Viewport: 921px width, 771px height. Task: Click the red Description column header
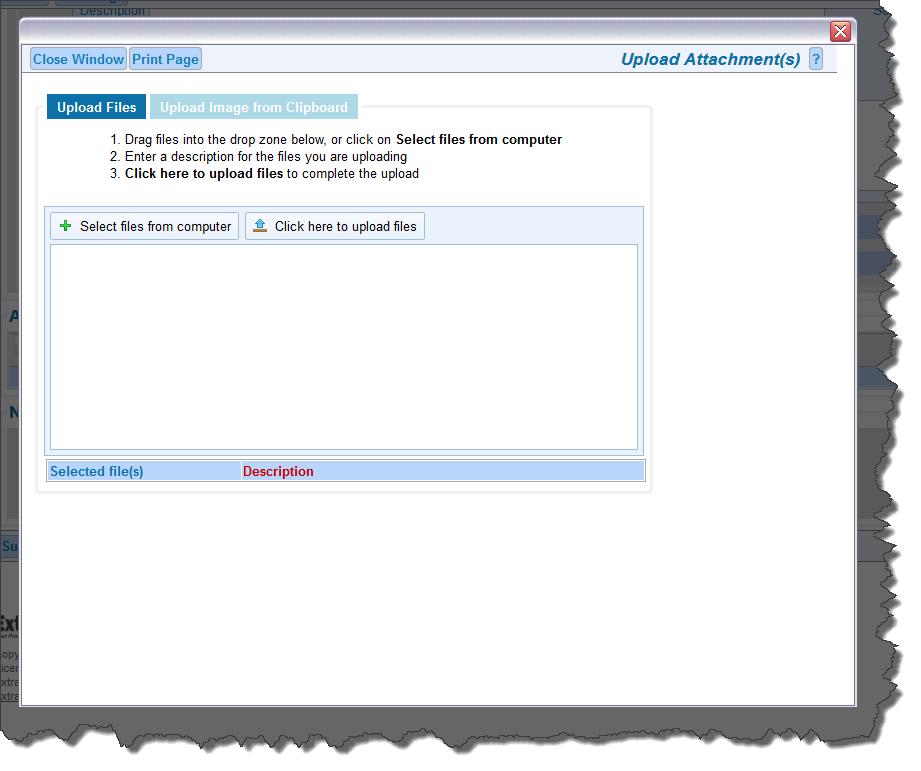coord(443,471)
